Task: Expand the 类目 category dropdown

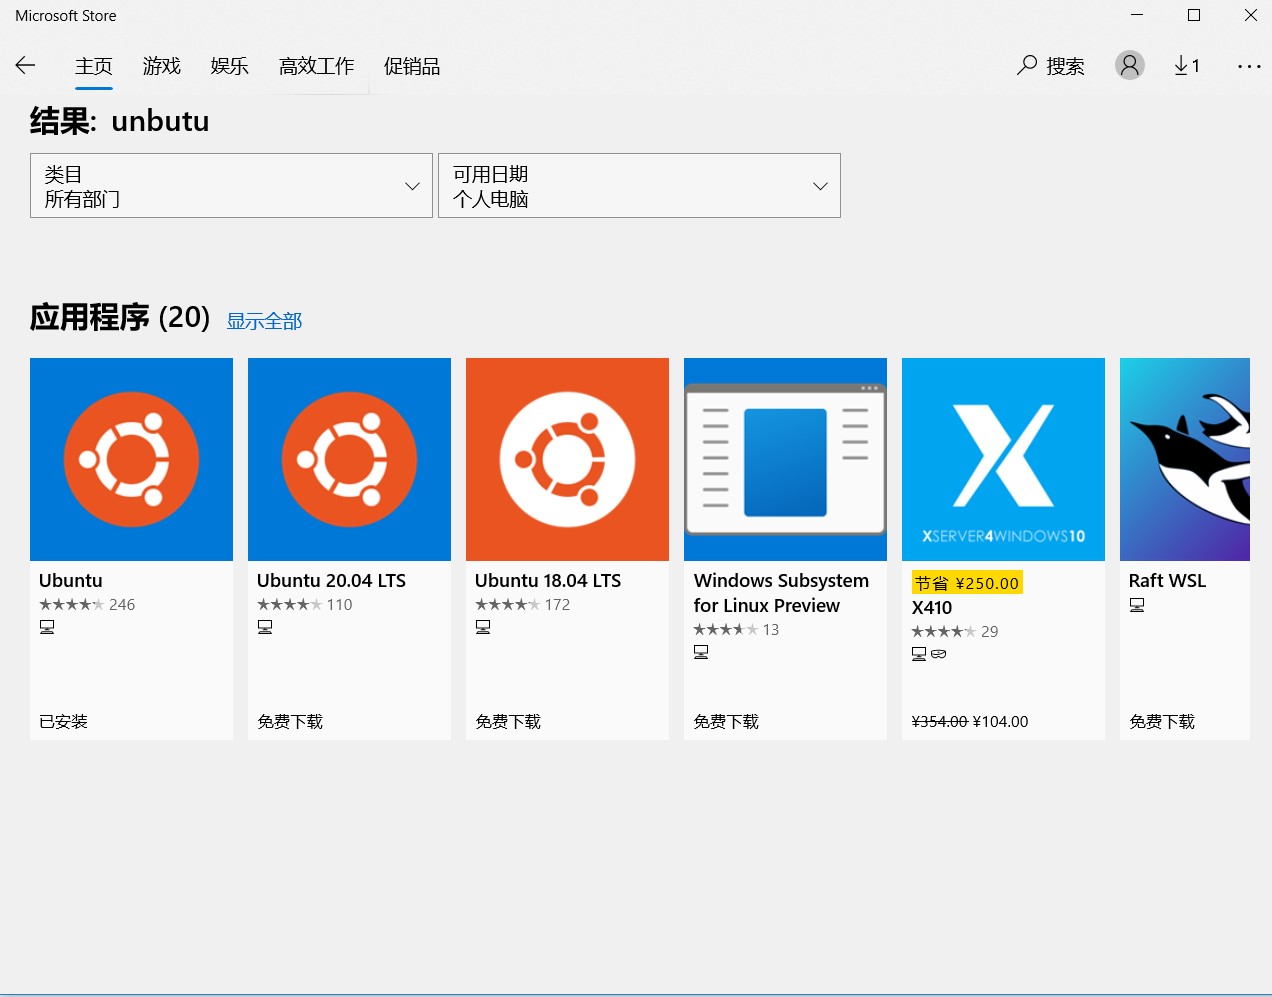Action: click(x=231, y=186)
